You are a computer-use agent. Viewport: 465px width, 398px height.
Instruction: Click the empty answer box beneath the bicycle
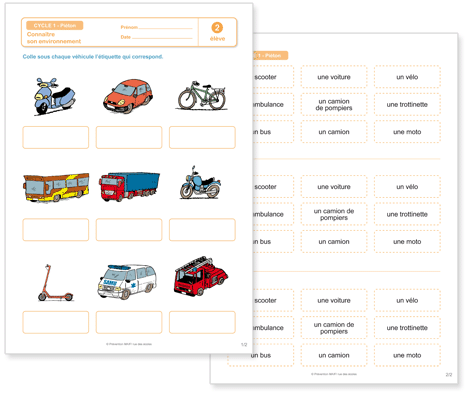pyautogui.click(x=202, y=137)
